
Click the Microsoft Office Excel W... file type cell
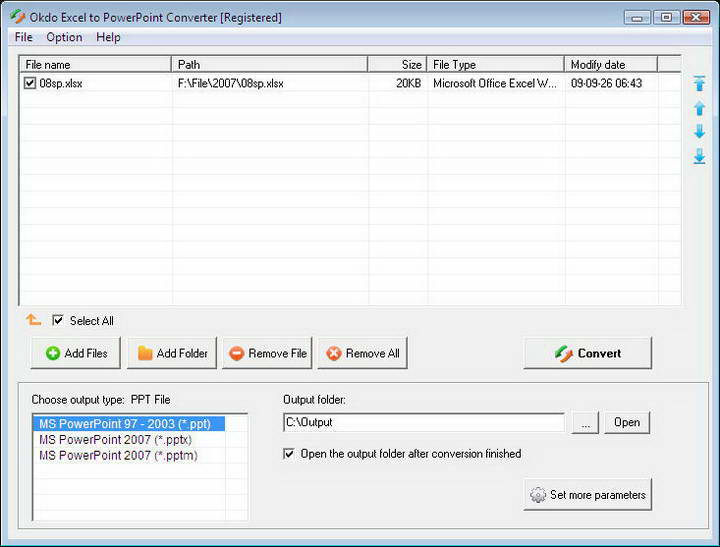click(495, 83)
